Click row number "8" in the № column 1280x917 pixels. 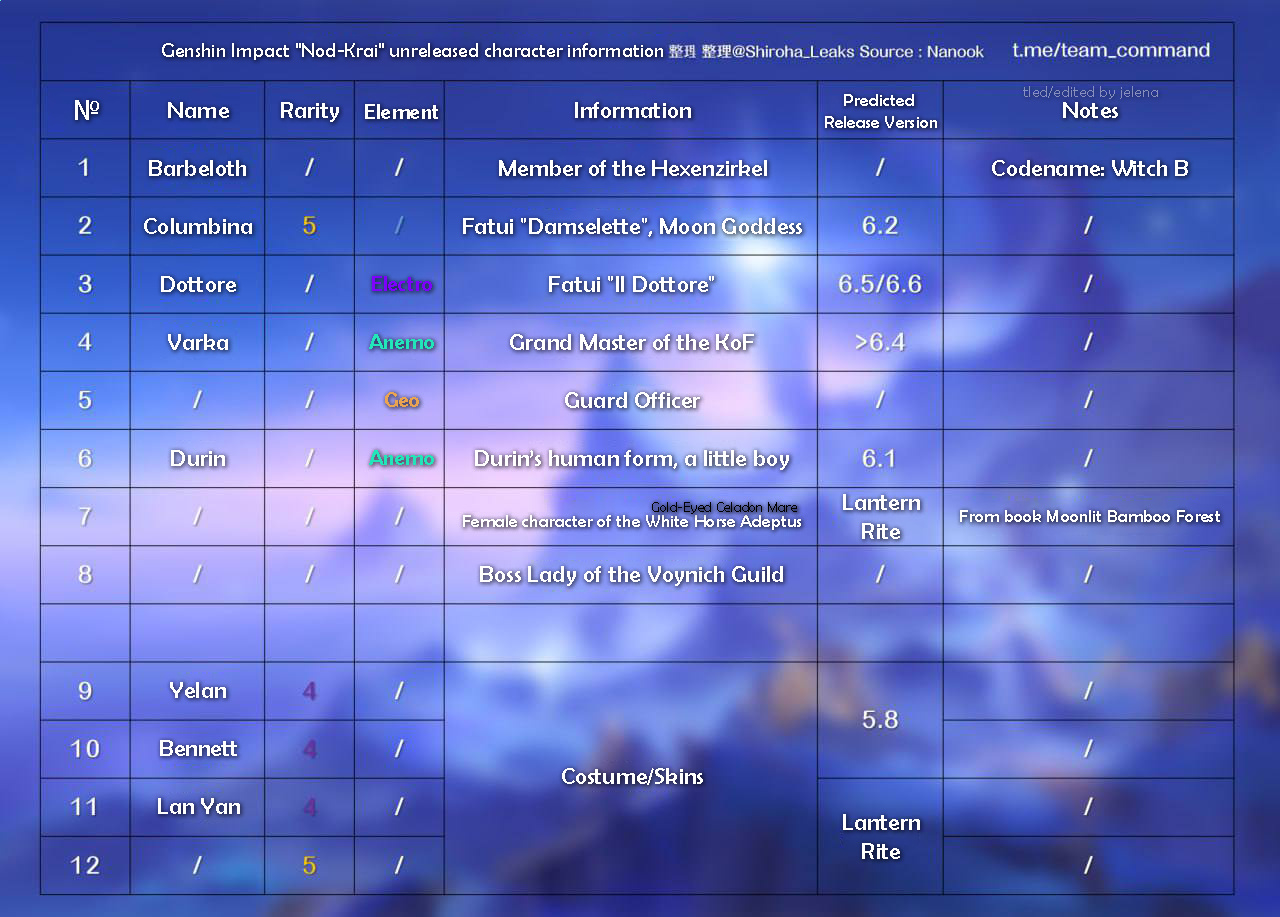(84, 574)
